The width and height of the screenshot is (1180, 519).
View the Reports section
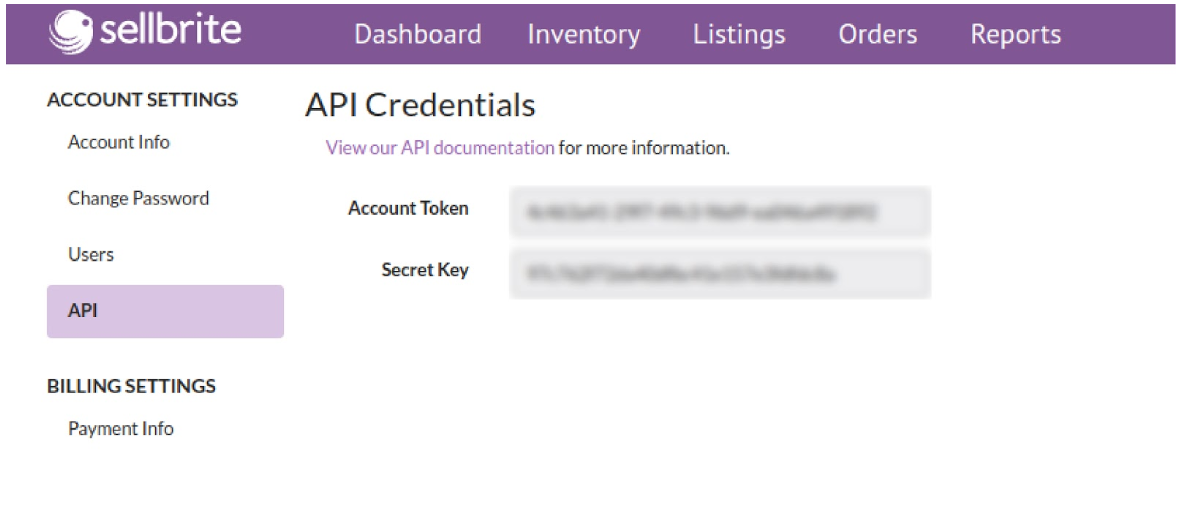[x=1016, y=35]
